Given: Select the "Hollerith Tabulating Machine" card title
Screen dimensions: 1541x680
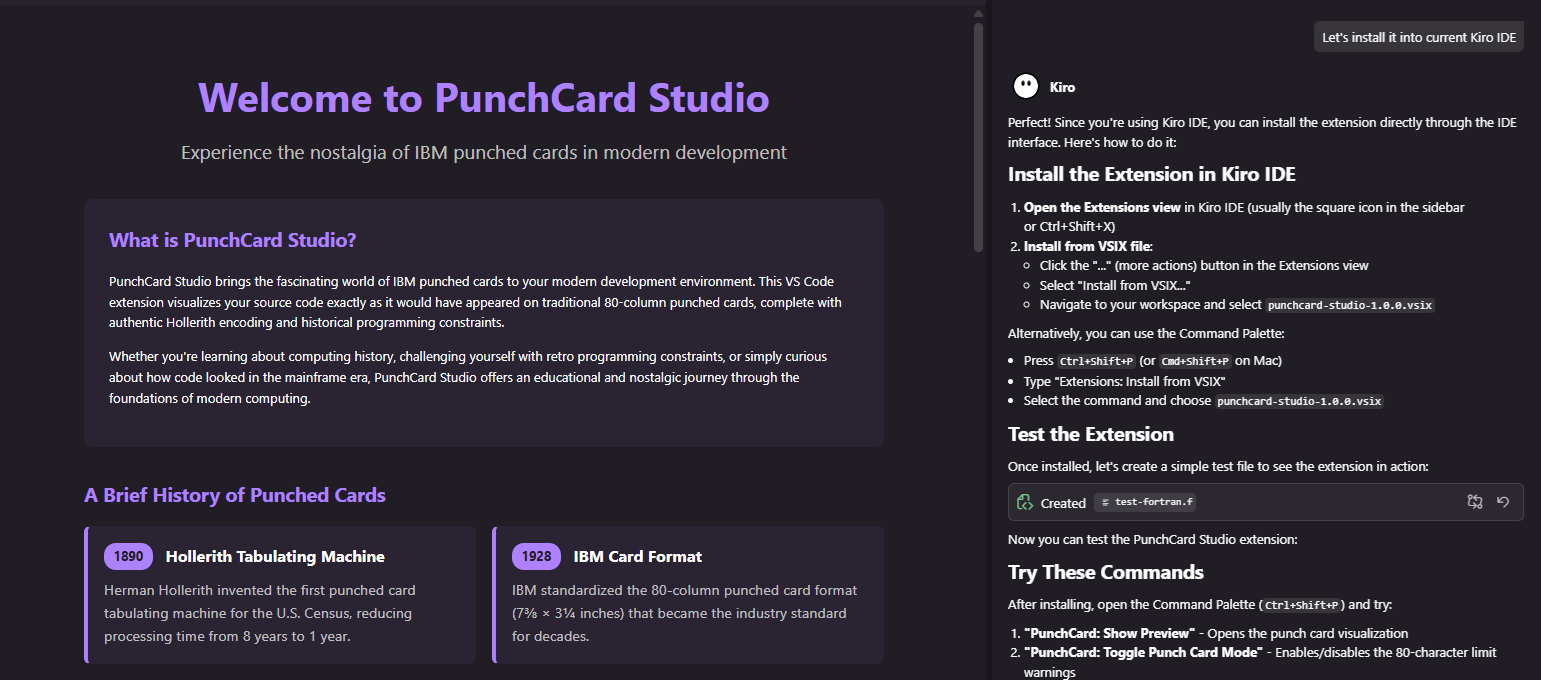Looking at the screenshot, I should tap(275, 556).
